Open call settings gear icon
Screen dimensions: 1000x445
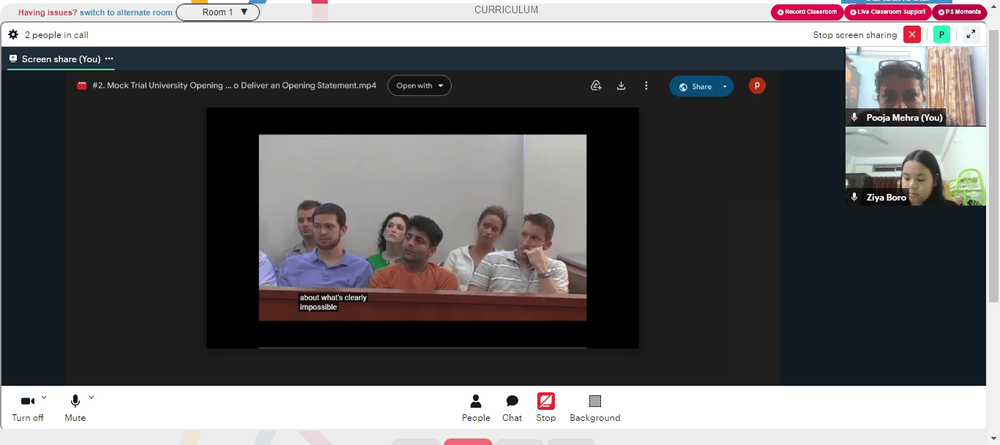click(13, 34)
